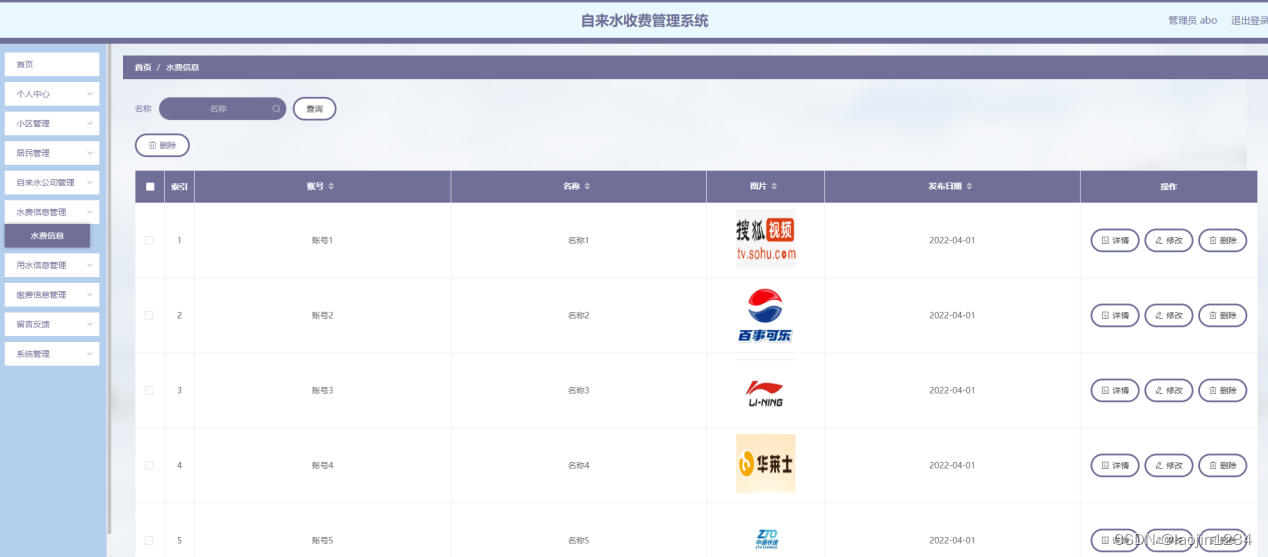Open 详情 for row 账号2
The image size is (1268, 557).
click(x=1114, y=315)
